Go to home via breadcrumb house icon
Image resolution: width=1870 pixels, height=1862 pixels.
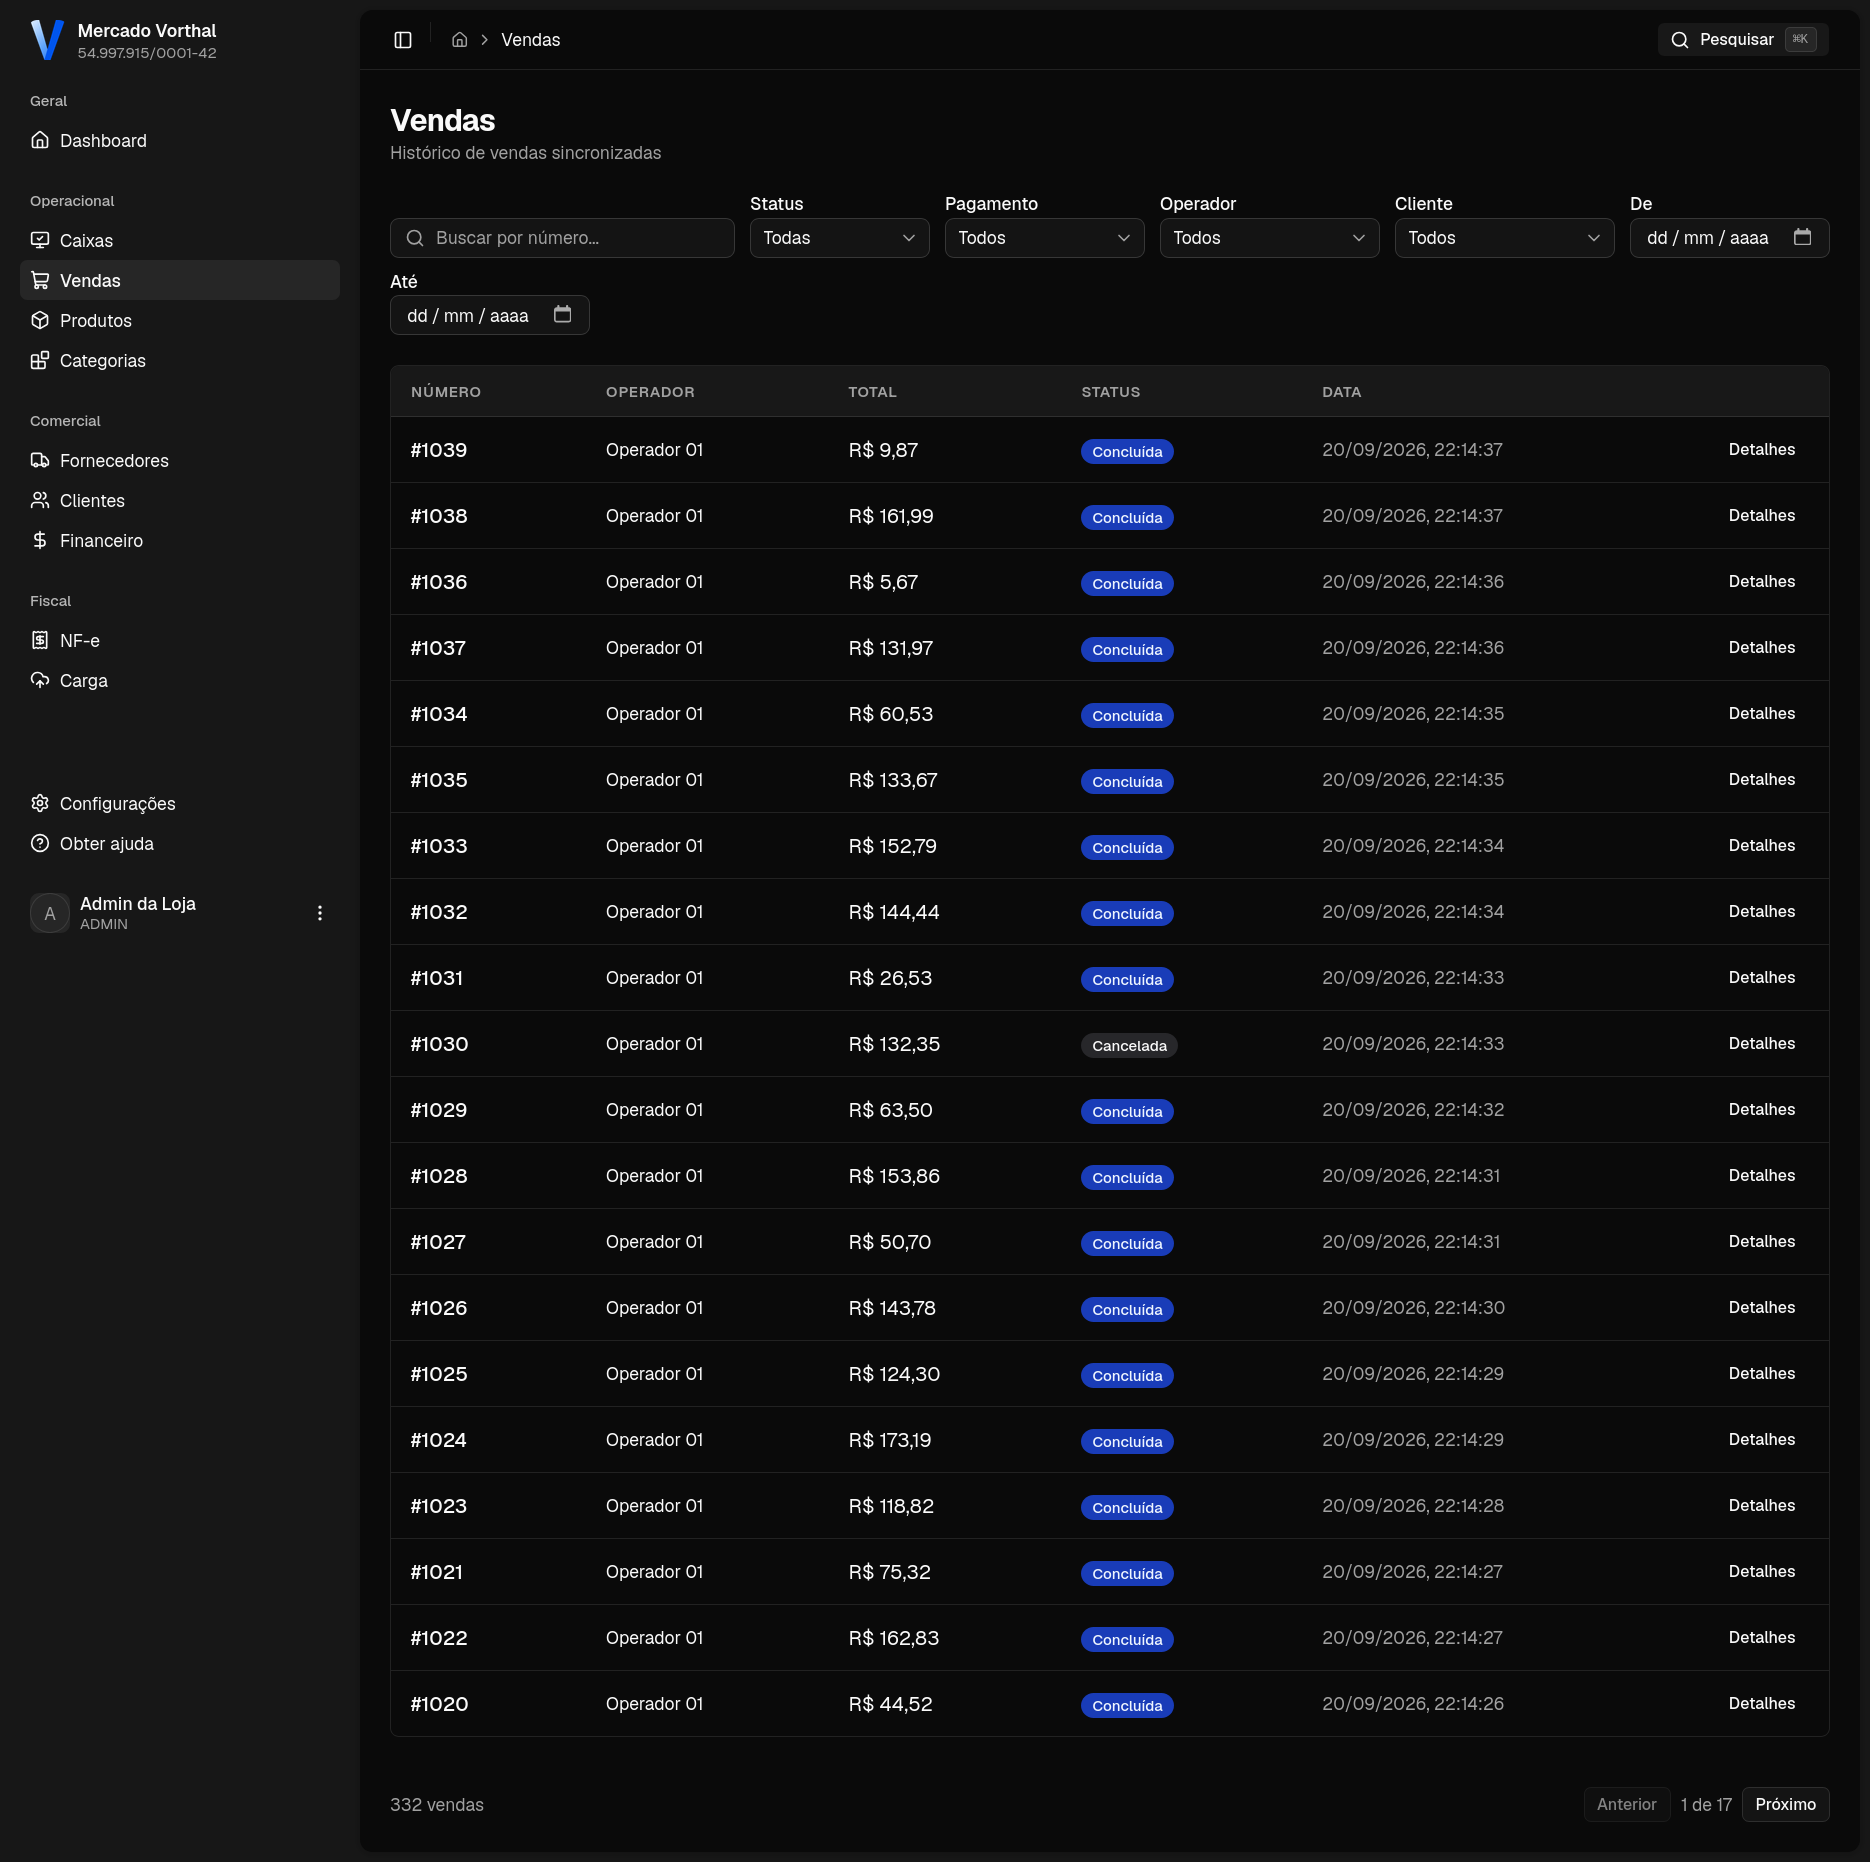coord(460,40)
